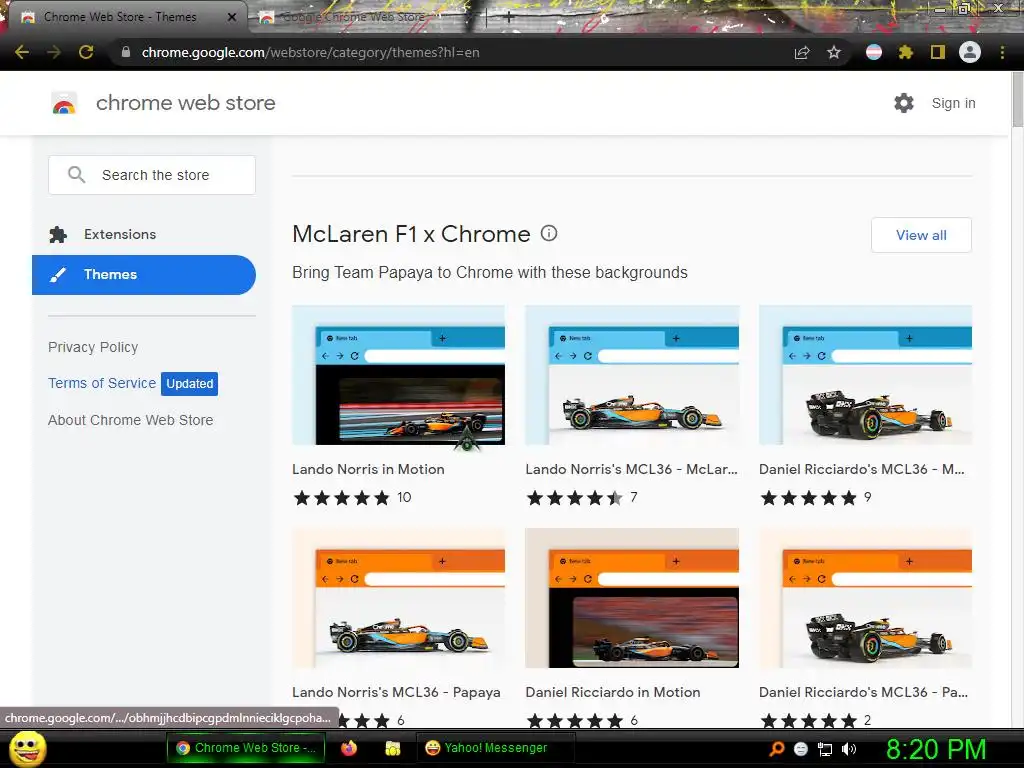Click the address bar URL

tap(310, 52)
